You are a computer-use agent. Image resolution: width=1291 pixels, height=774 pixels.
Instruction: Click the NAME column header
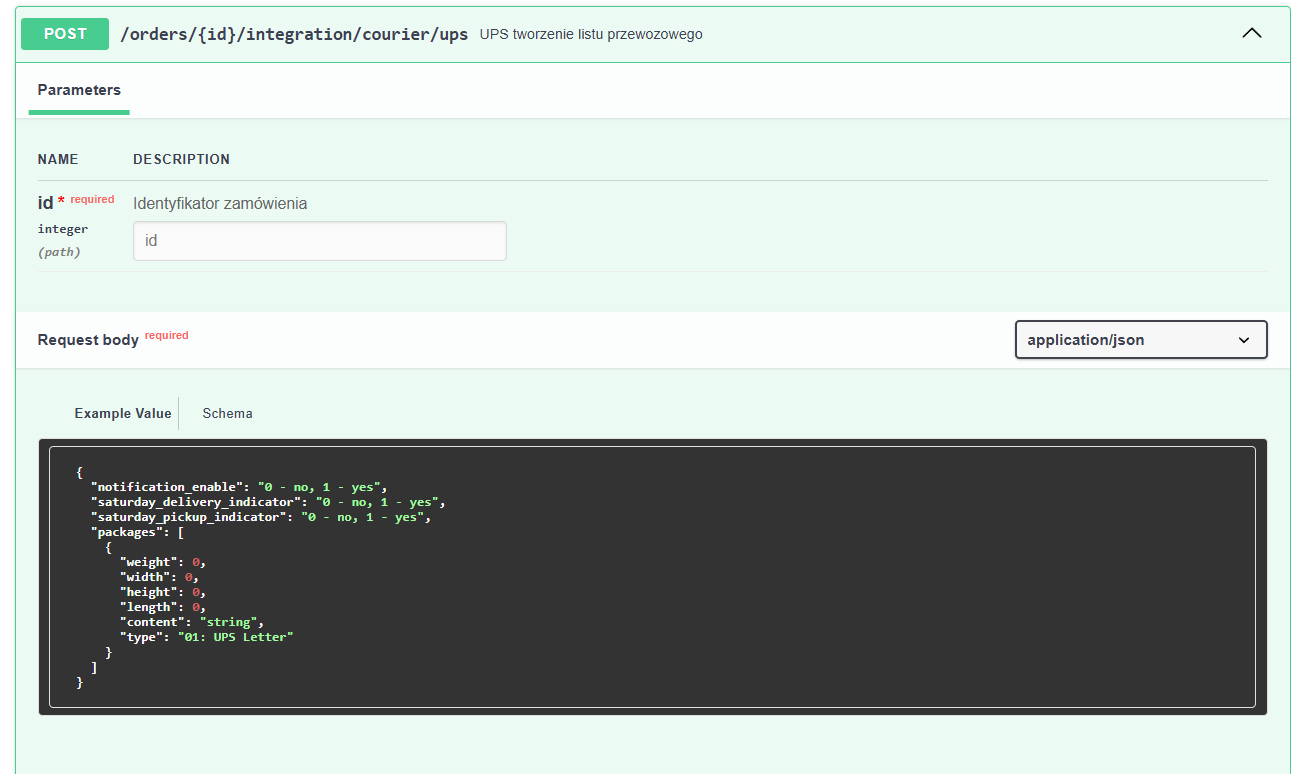[58, 159]
